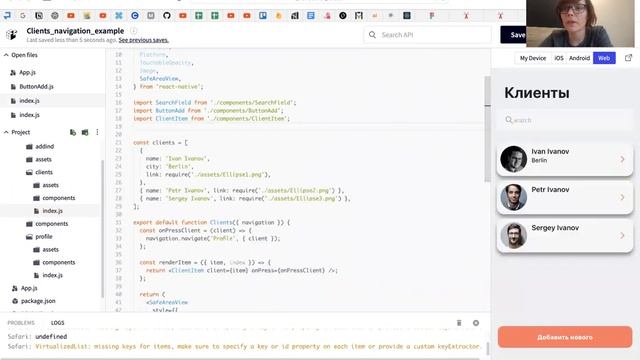The height and width of the screenshot is (360, 640).
Task: Click the new file icon in Project
Action: (73, 132)
